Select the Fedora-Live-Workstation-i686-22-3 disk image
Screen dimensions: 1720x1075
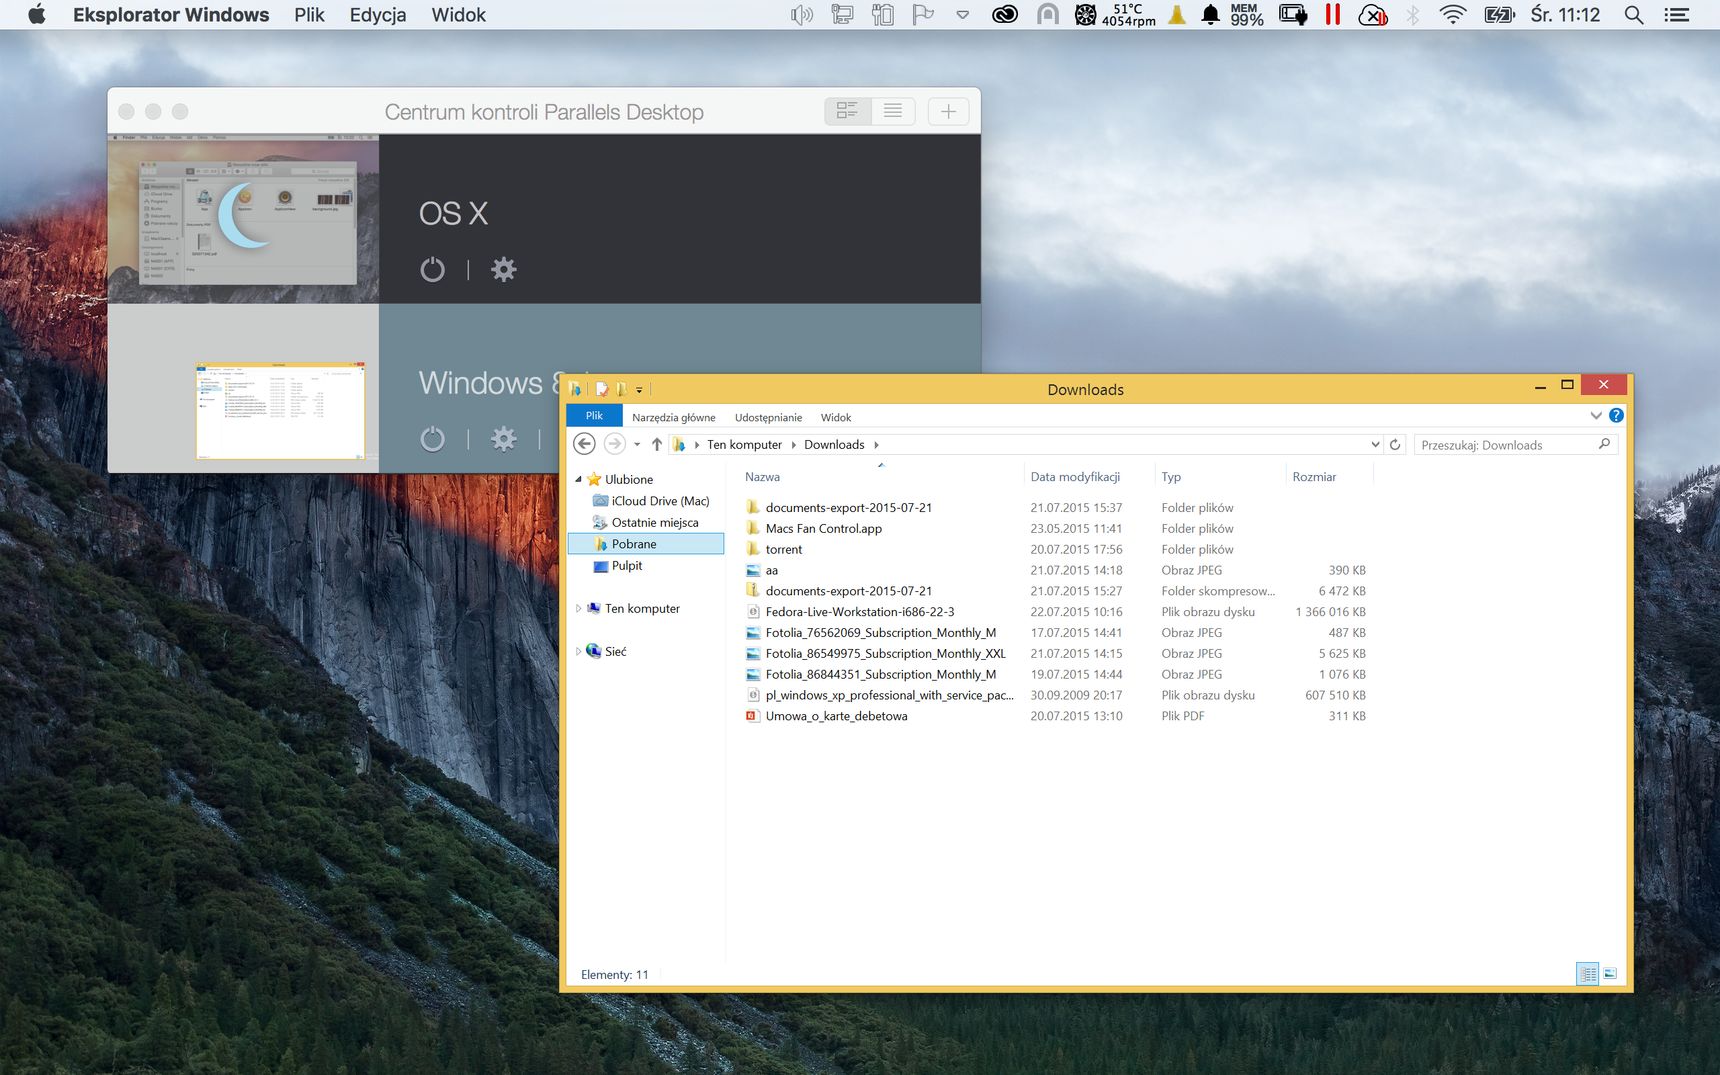point(859,612)
